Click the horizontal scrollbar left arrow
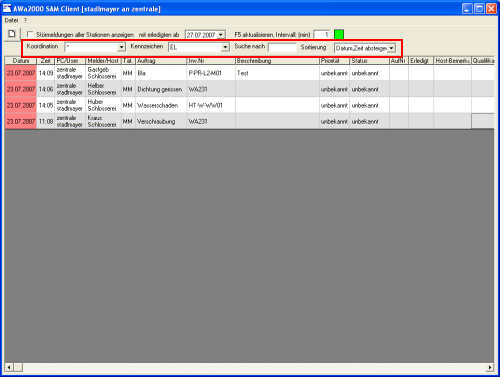The height and width of the screenshot is (377, 500). click(x=9, y=367)
